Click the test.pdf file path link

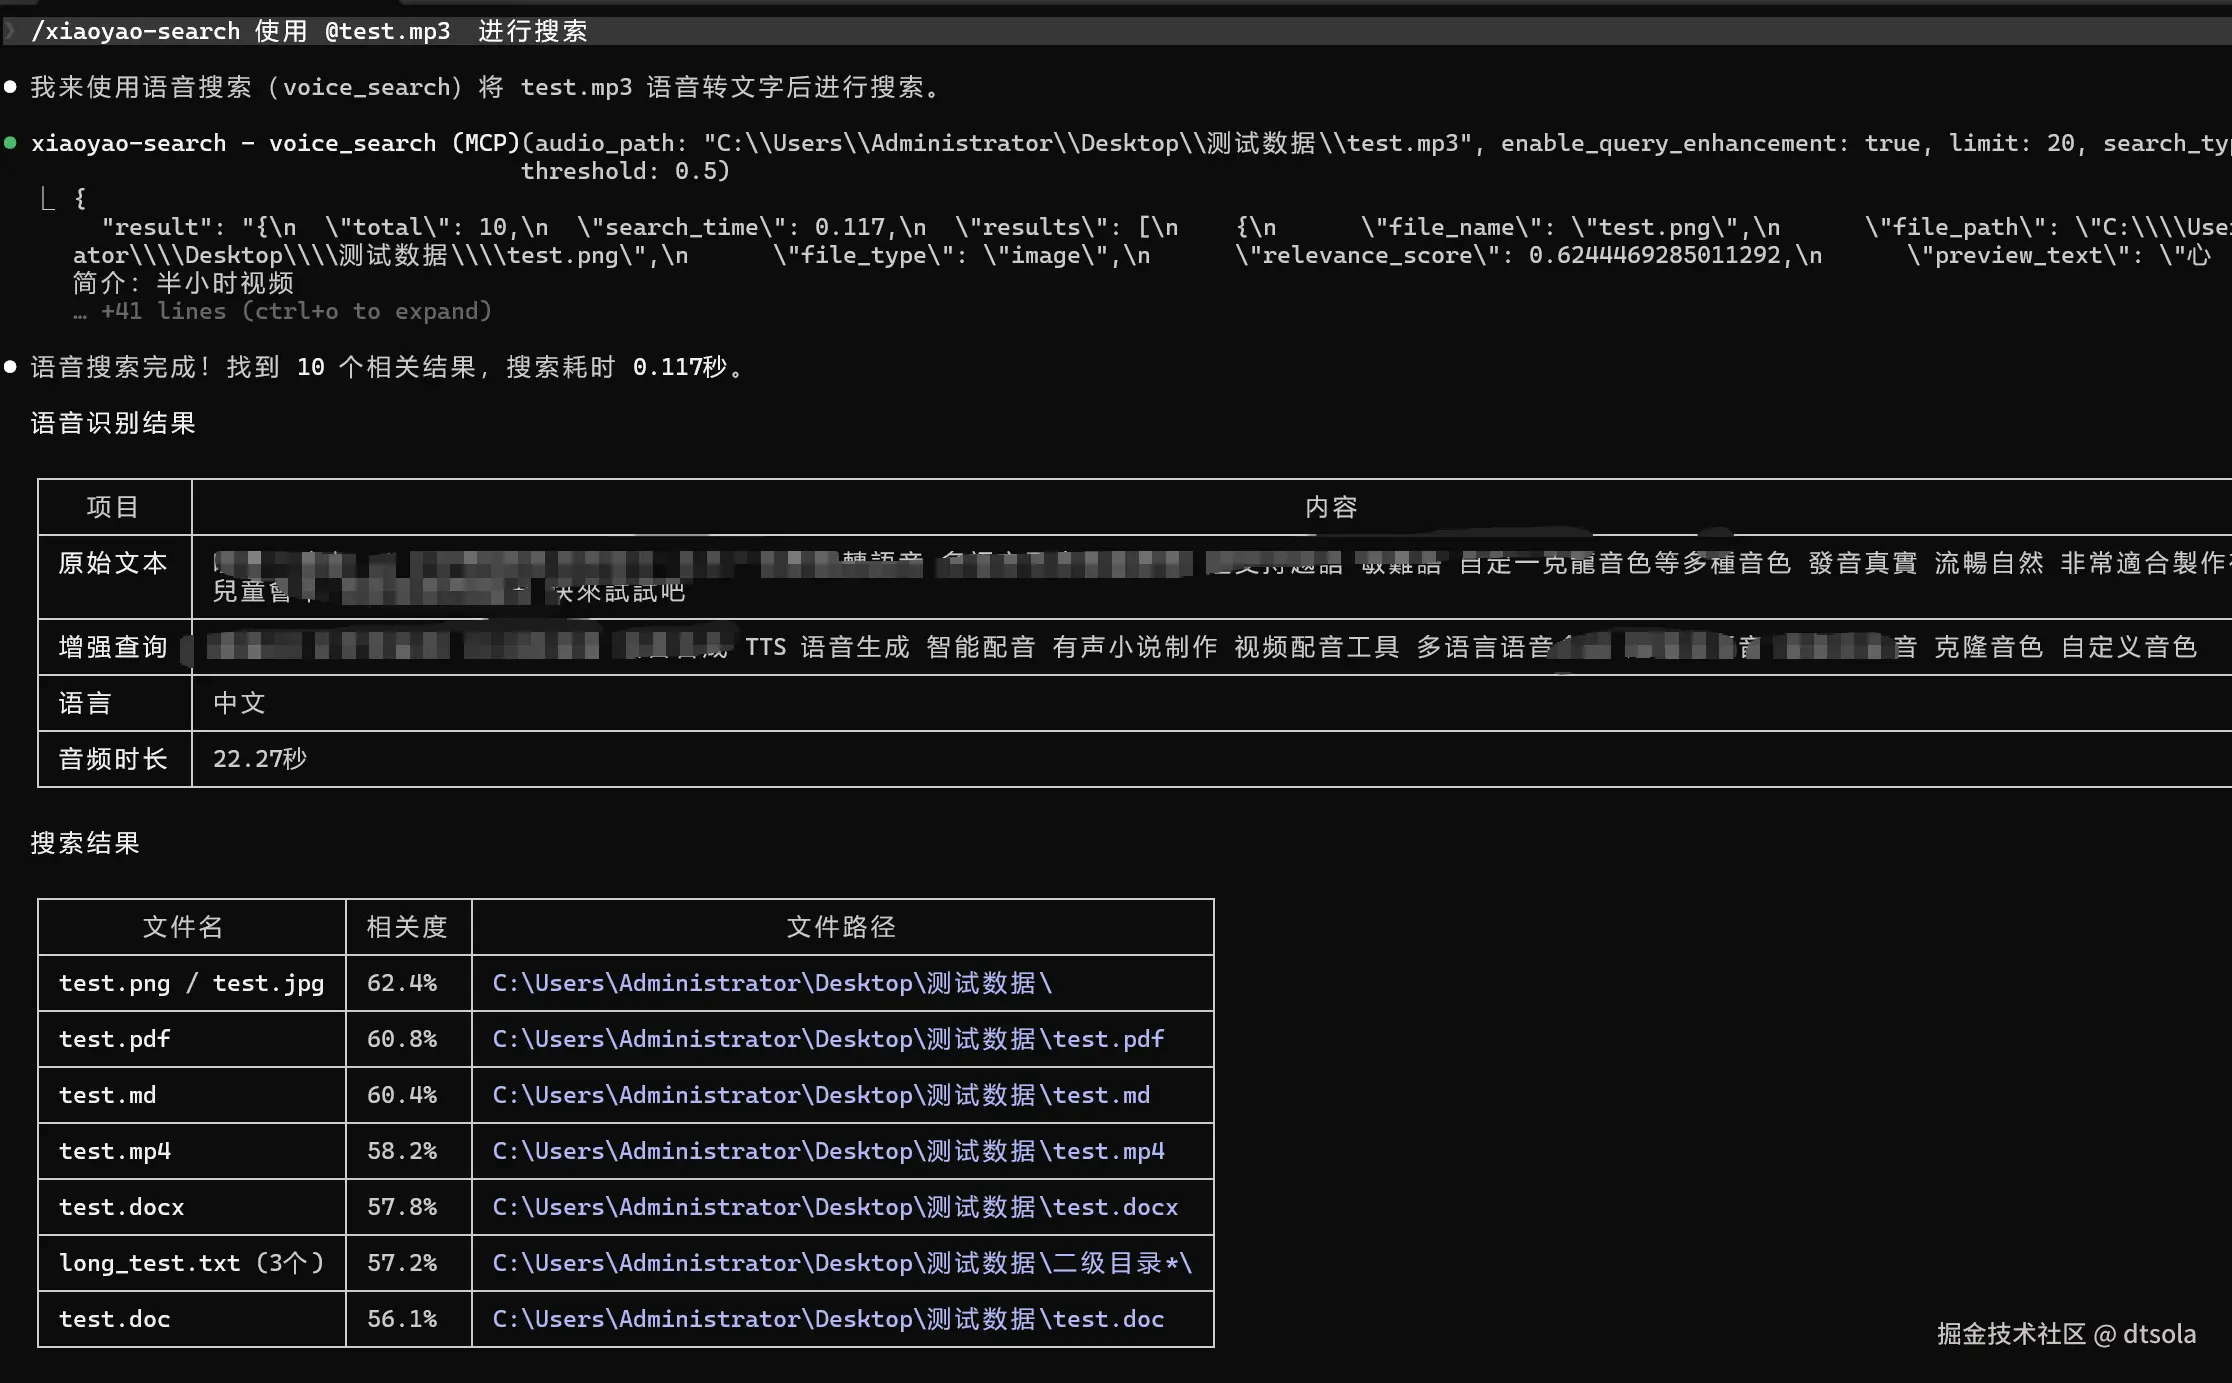click(x=827, y=1039)
